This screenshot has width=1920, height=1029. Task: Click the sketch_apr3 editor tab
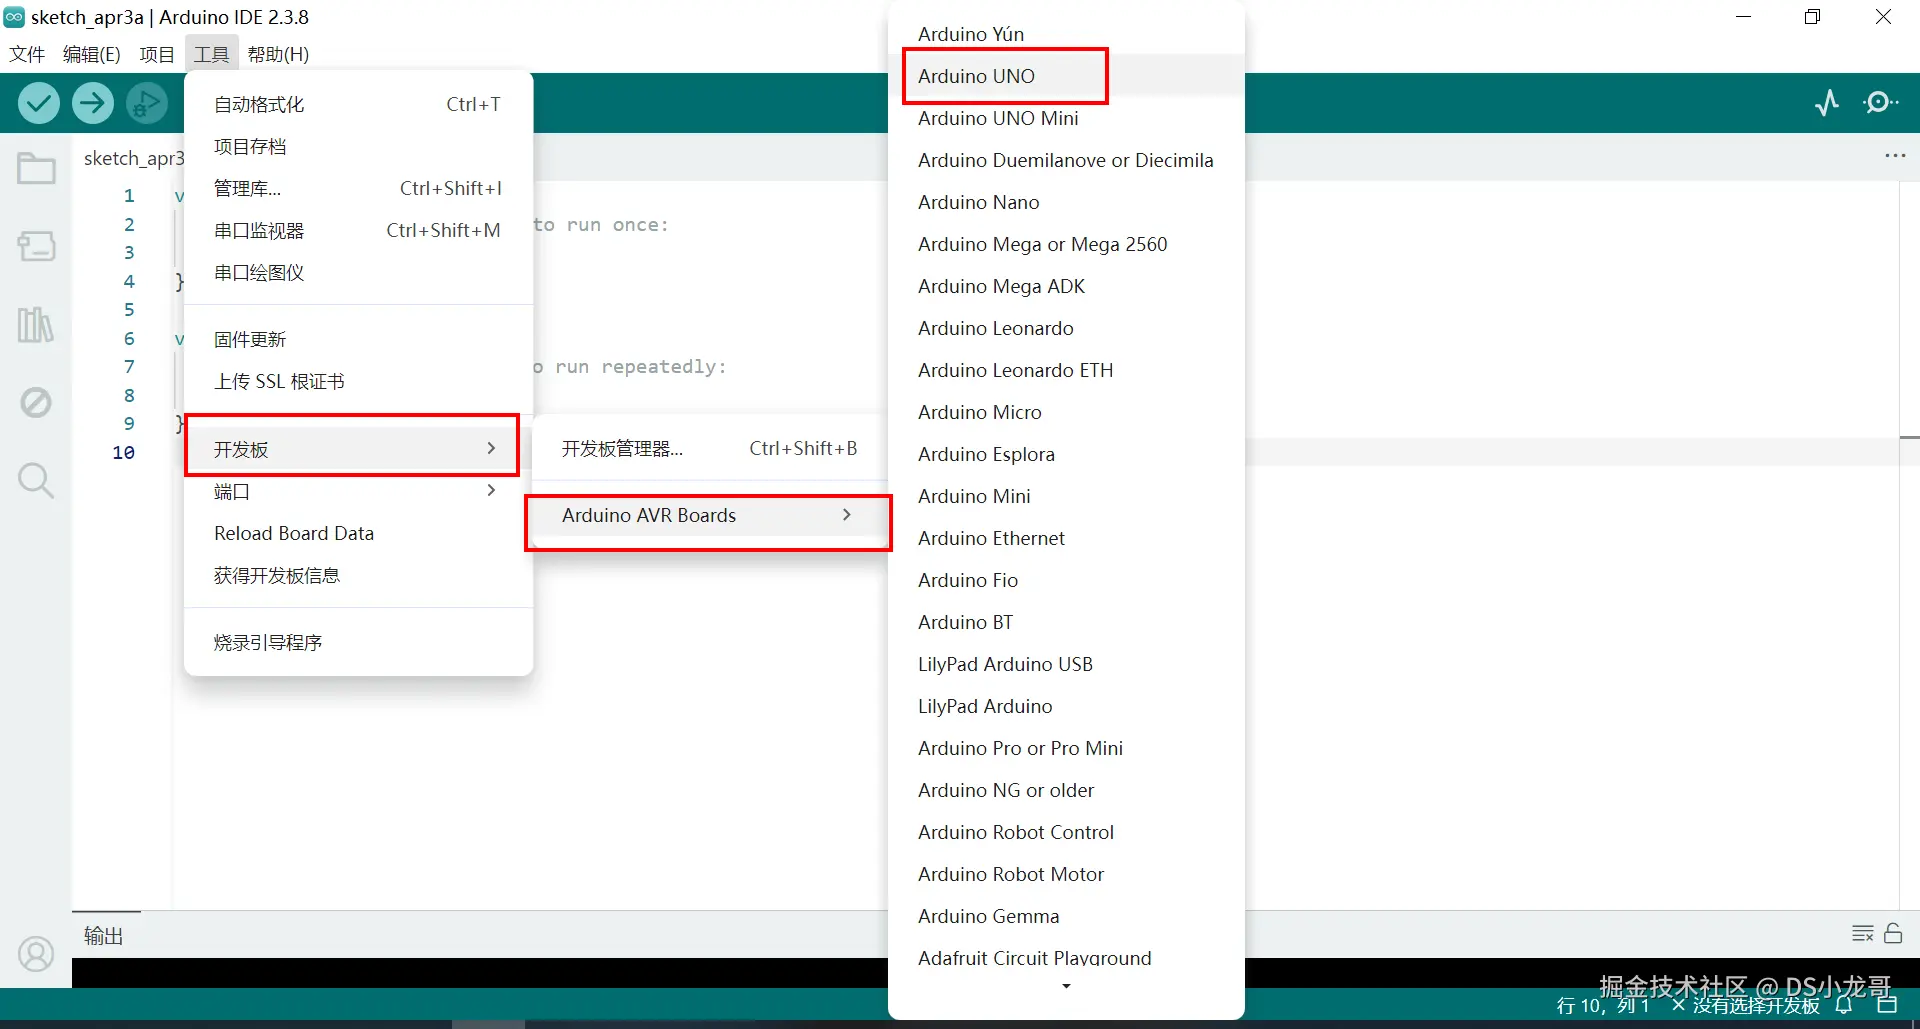133,158
